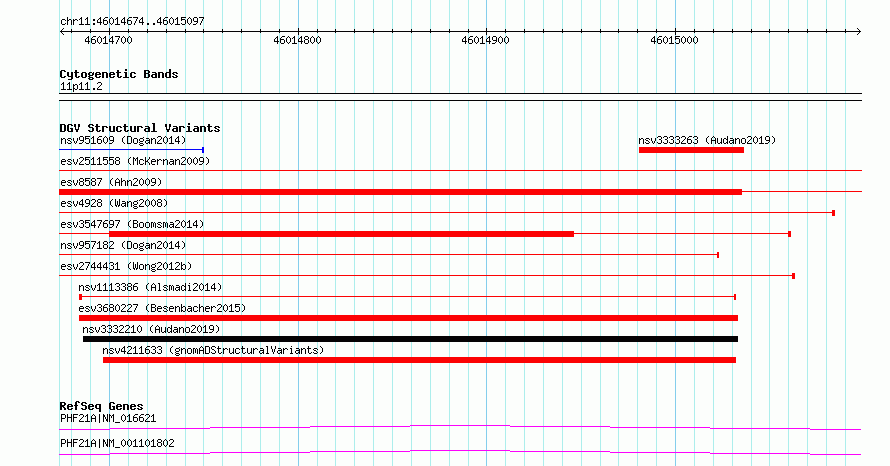Open the esv3547697 (Boomsma2014) variant label
Viewport: 890px width, 466px height.
pyautogui.click(x=132, y=224)
